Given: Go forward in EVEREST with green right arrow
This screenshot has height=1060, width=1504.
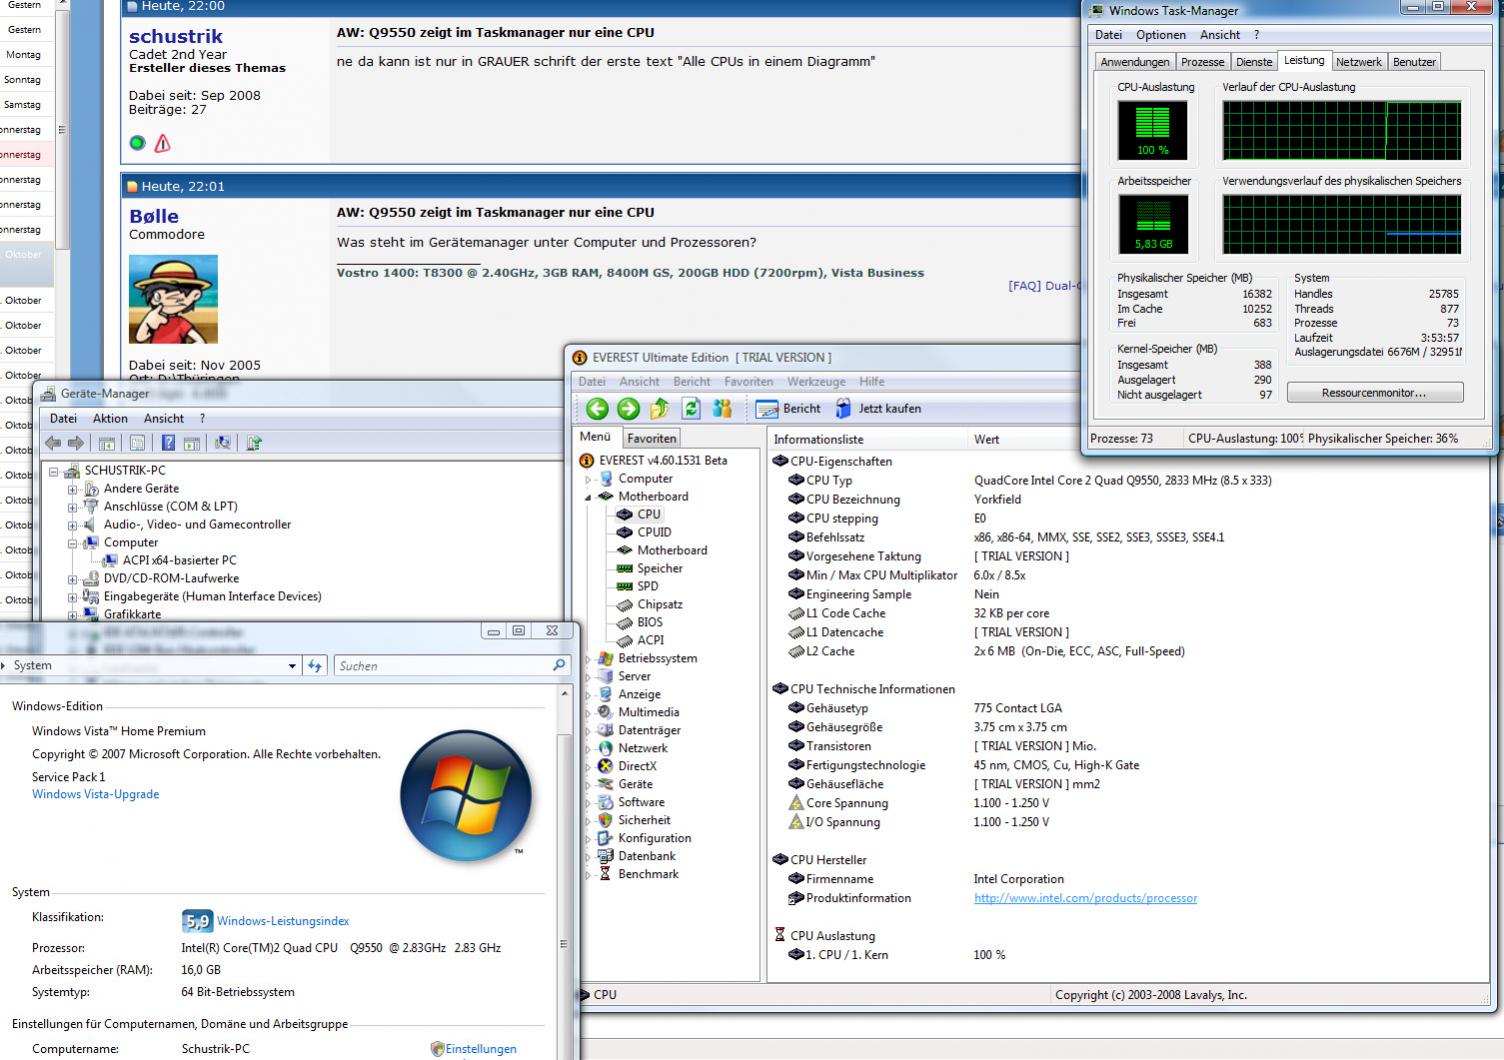Looking at the screenshot, I should (x=628, y=408).
